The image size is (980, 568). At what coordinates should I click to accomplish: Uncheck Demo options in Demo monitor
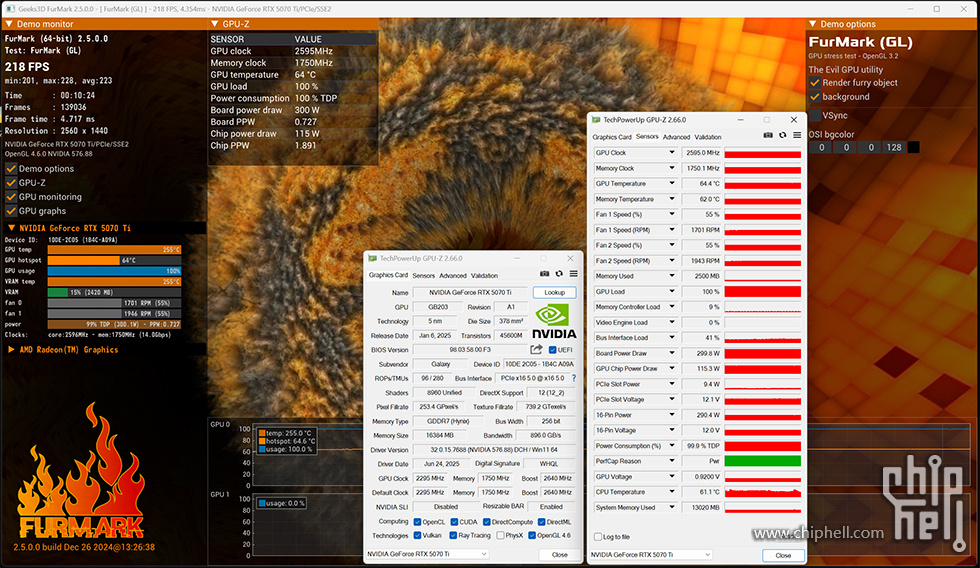pyautogui.click(x=11, y=169)
